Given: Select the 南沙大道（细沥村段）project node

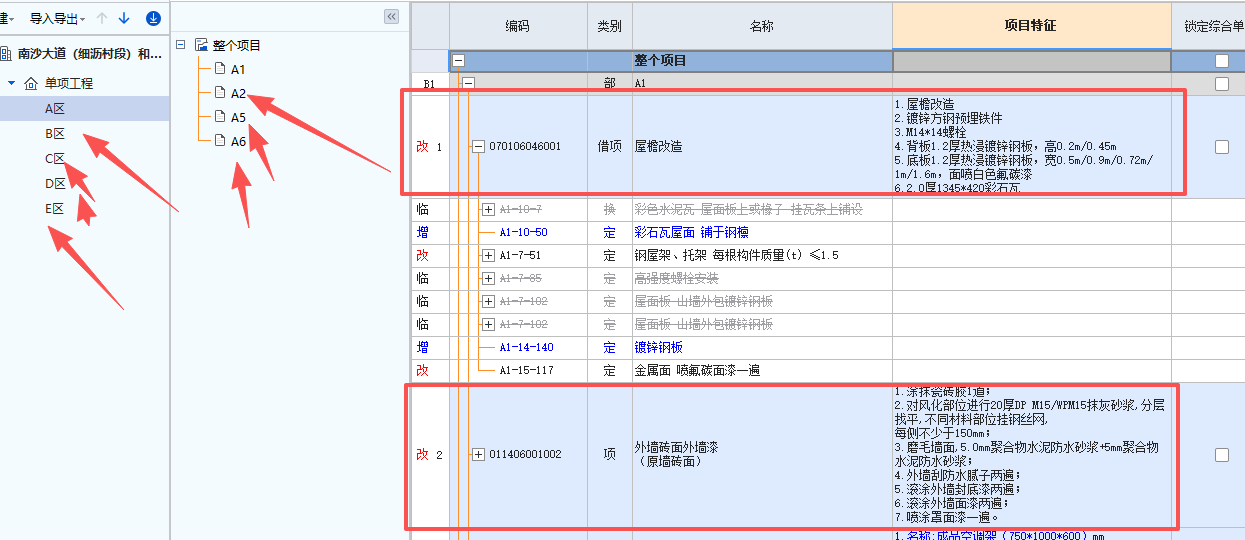Looking at the screenshot, I should [x=90, y=54].
